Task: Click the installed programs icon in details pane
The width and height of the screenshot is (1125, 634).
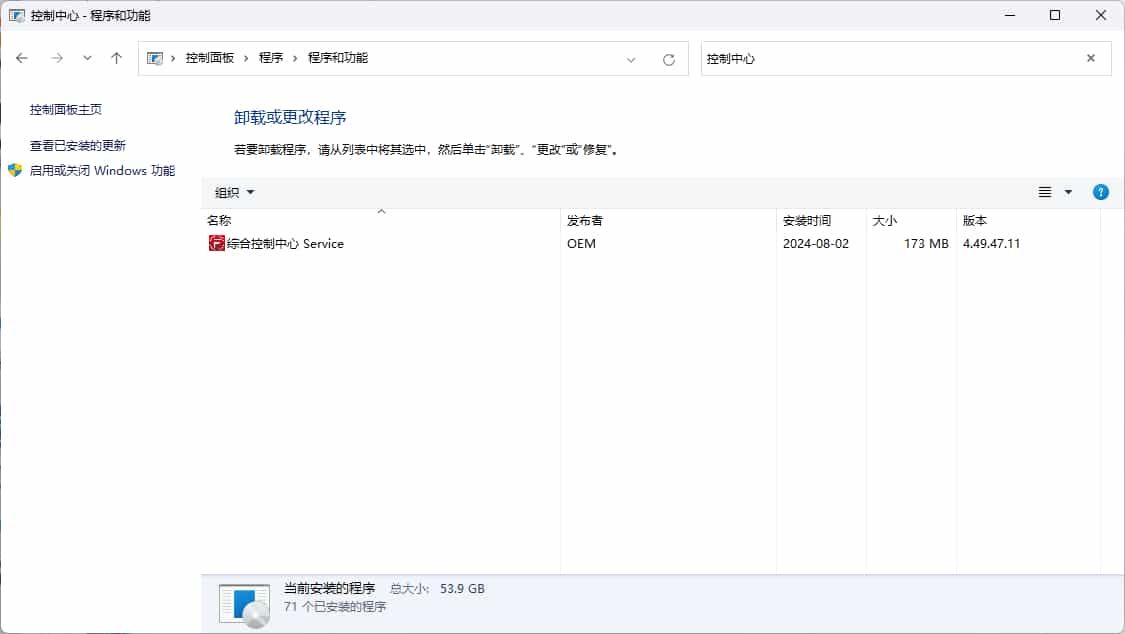Action: [245, 605]
